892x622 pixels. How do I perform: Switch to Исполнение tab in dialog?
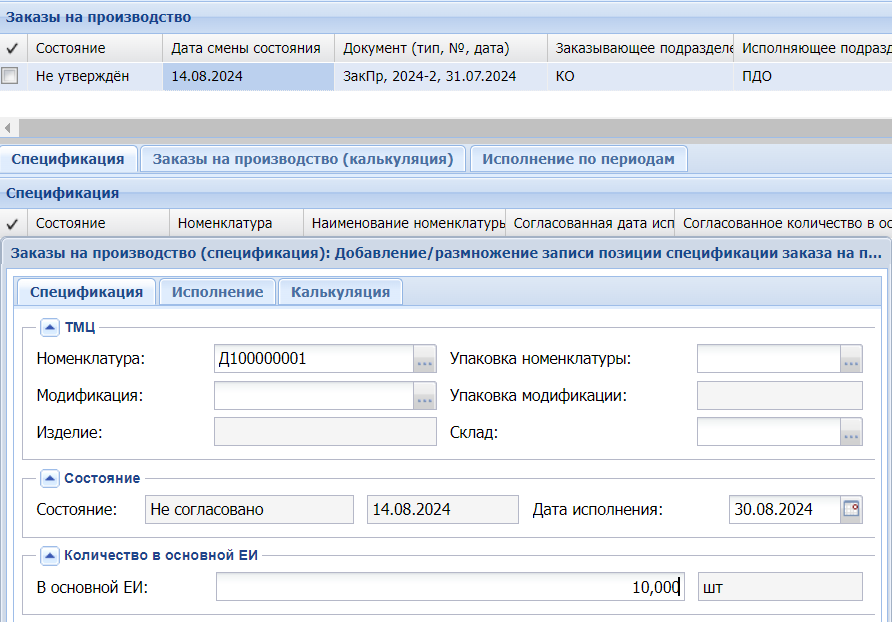click(217, 292)
